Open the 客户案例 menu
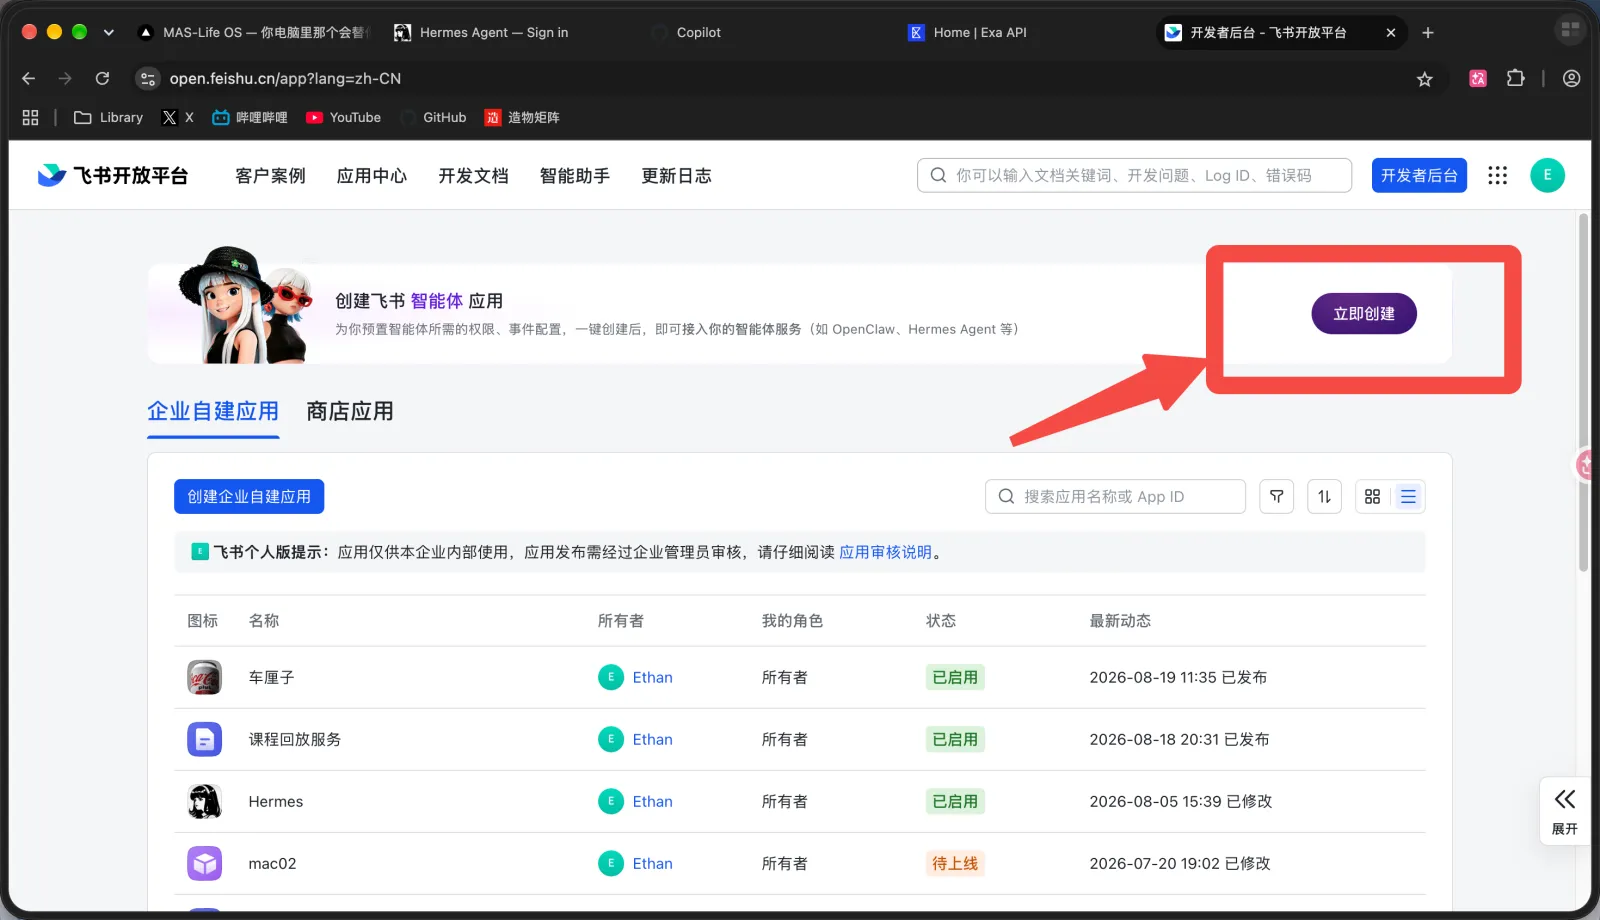 270,175
